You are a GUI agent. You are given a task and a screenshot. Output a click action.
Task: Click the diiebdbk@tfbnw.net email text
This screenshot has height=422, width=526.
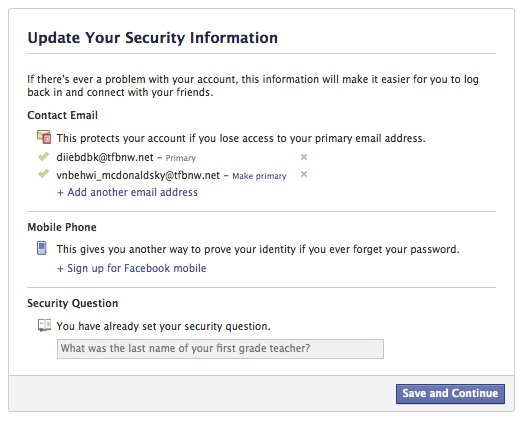(105, 157)
